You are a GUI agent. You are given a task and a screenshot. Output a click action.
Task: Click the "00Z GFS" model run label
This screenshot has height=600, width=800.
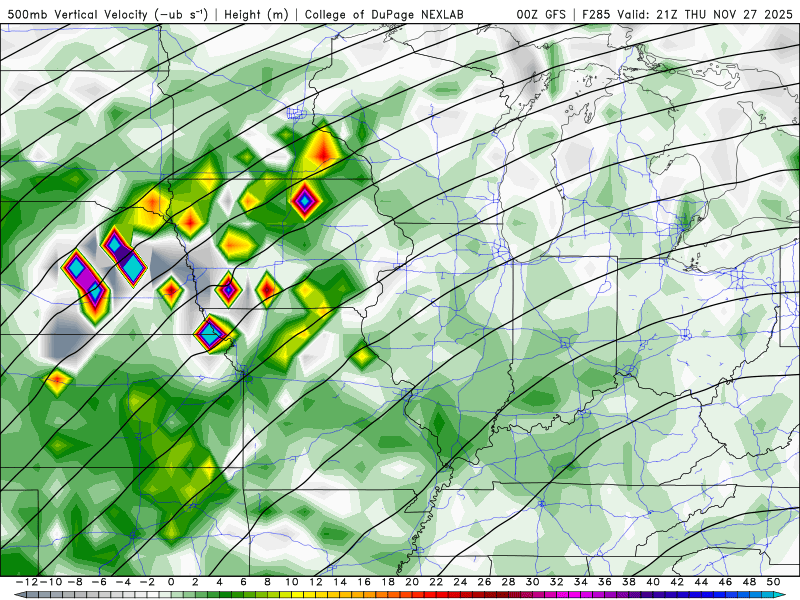tap(541, 14)
